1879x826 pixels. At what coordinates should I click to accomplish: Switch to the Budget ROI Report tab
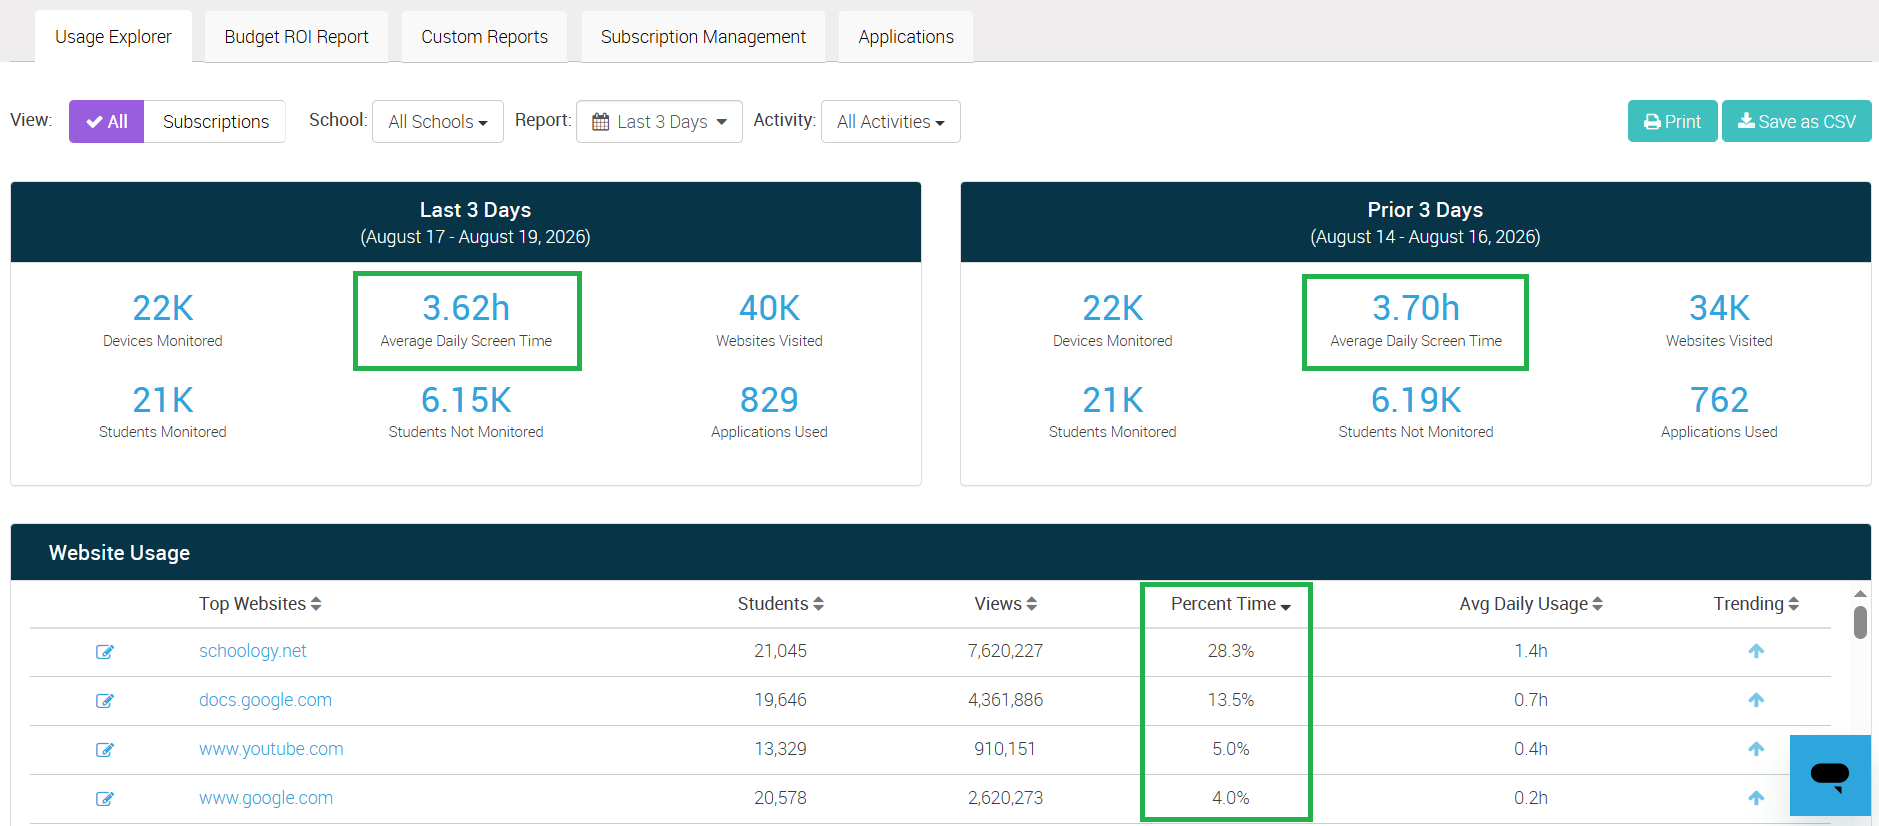296,37
